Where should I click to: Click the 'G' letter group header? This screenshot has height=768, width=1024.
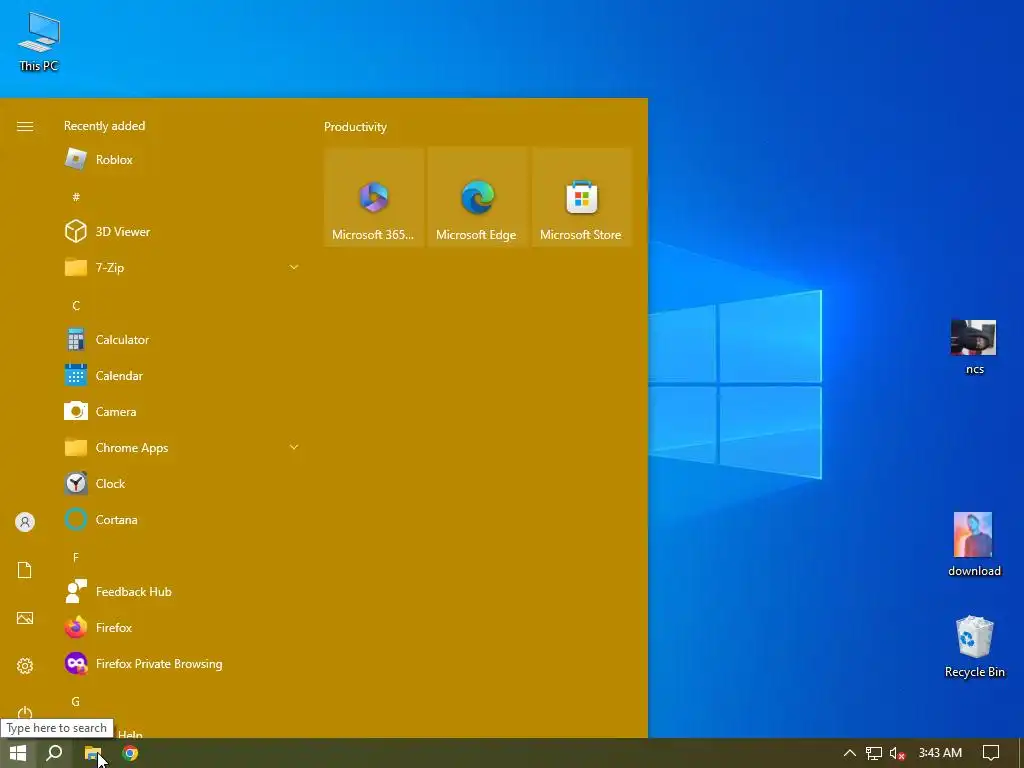tap(76, 701)
